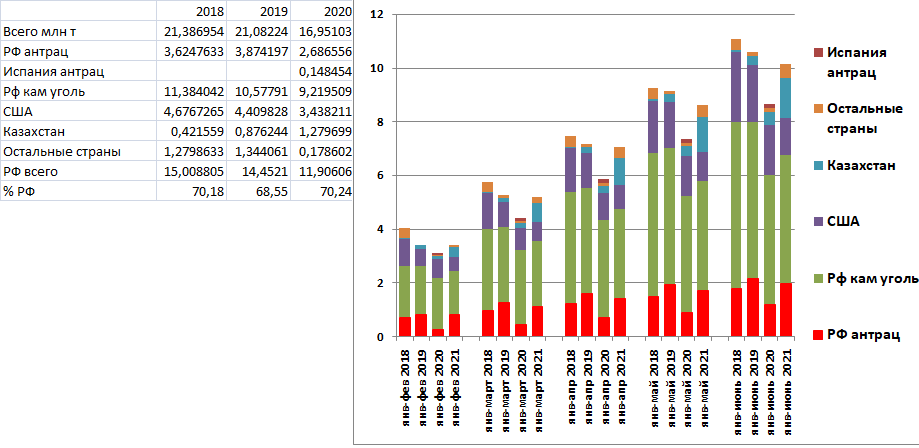Click the cell with value 21,386954

coord(195,32)
